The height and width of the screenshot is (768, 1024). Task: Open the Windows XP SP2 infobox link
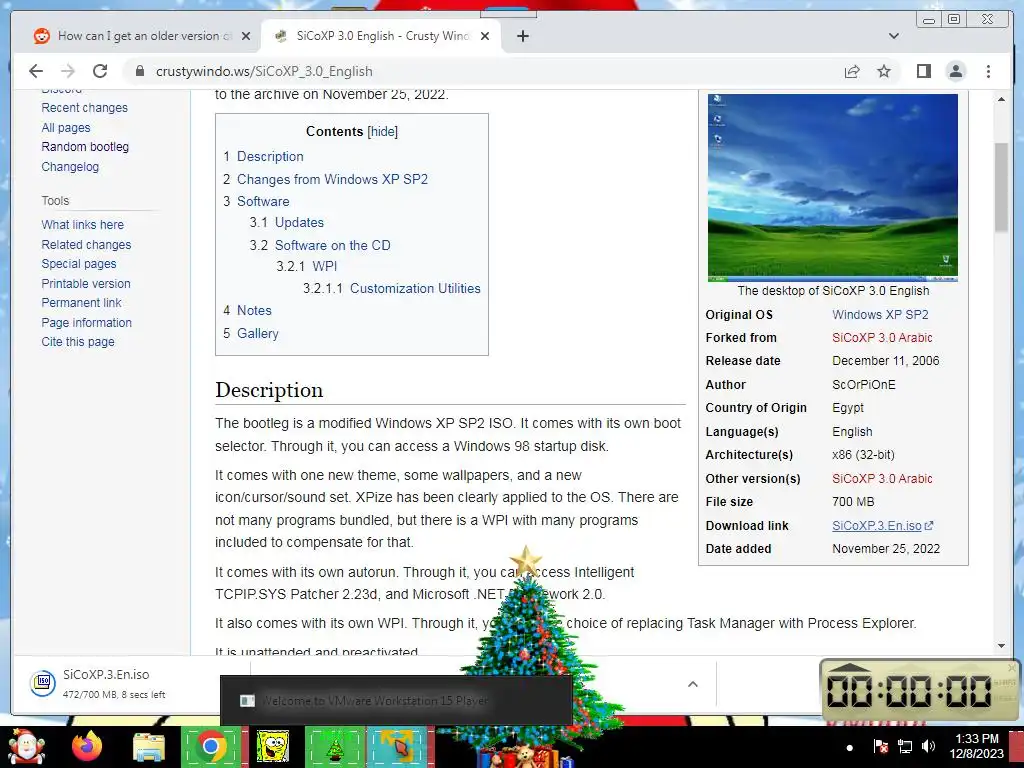click(x=880, y=315)
